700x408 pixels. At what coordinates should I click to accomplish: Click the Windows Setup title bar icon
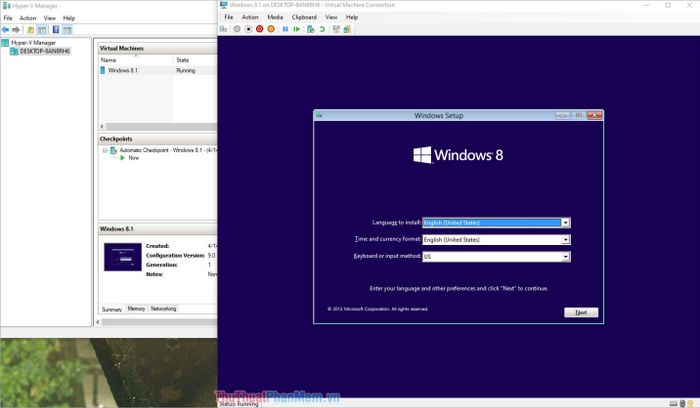pyautogui.click(x=319, y=115)
